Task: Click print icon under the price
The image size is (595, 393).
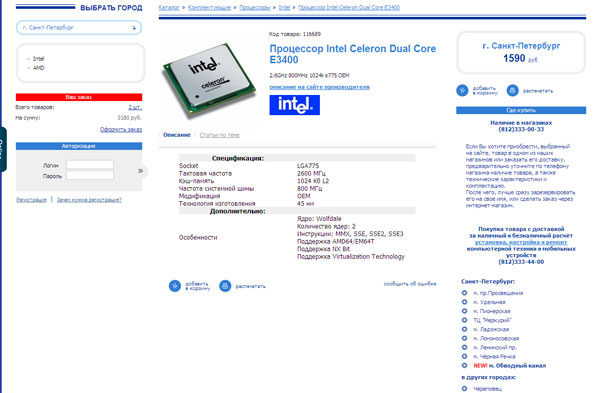Action: pyautogui.click(x=513, y=91)
